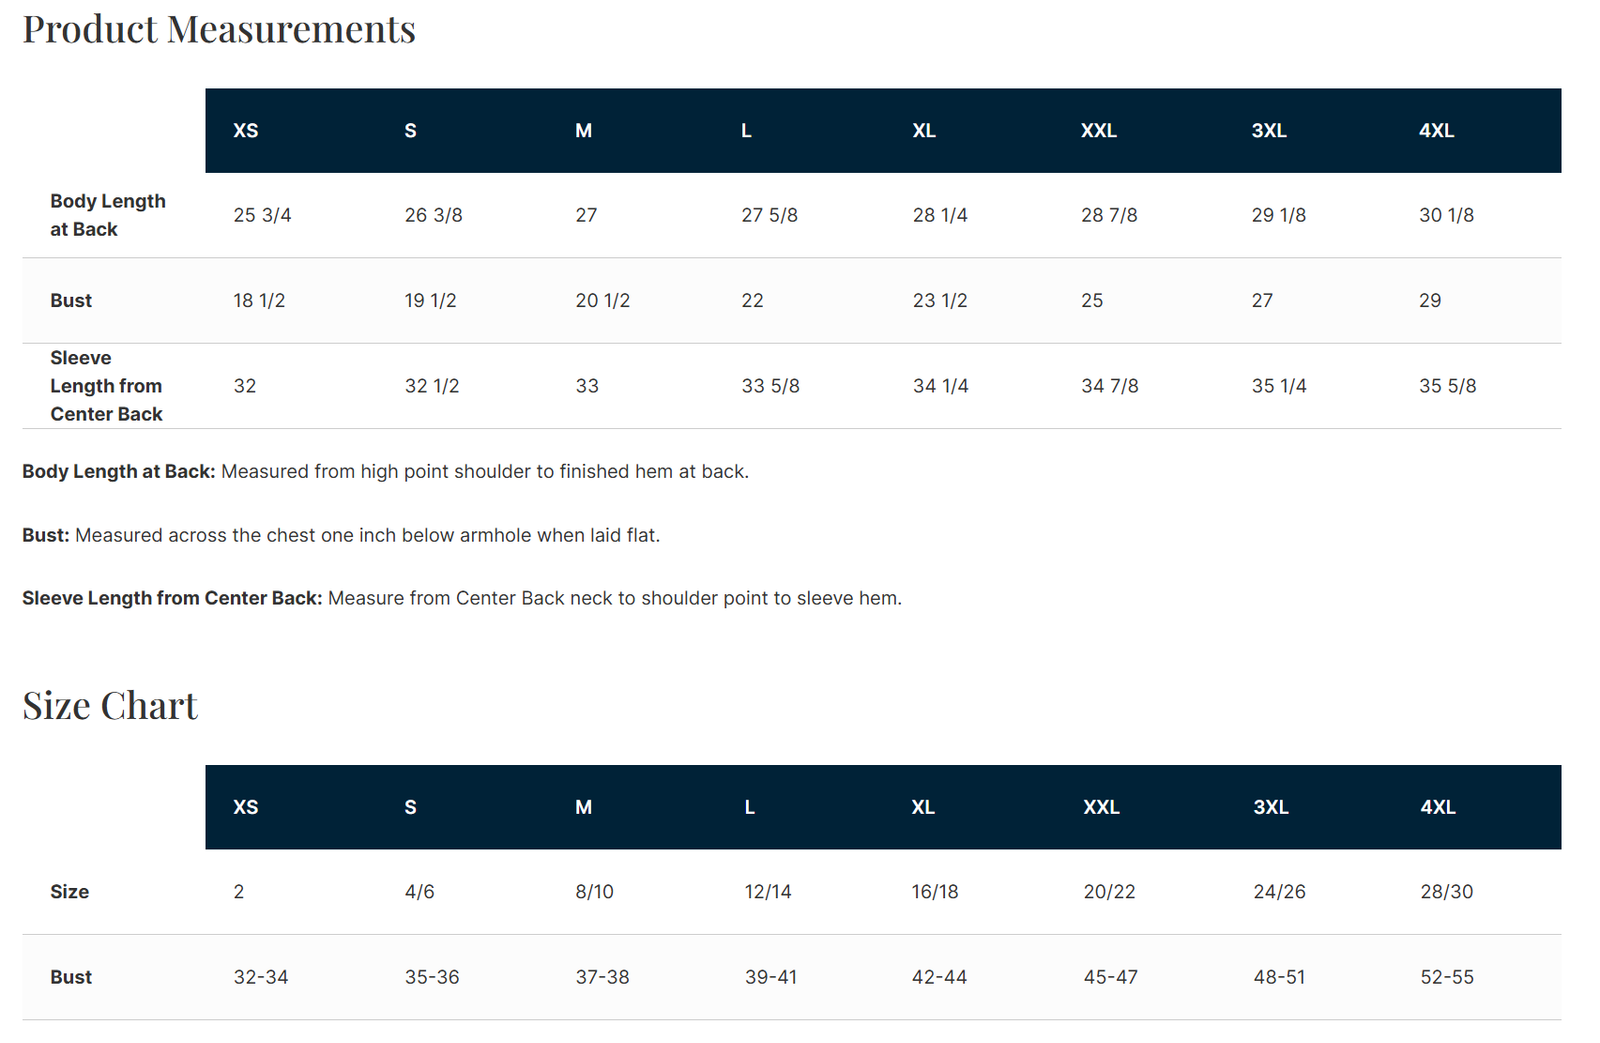The width and height of the screenshot is (1600, 1043).
Task: Select the 32-34 bust range cell
Action: pyautogui.click(x=261, y=977)
